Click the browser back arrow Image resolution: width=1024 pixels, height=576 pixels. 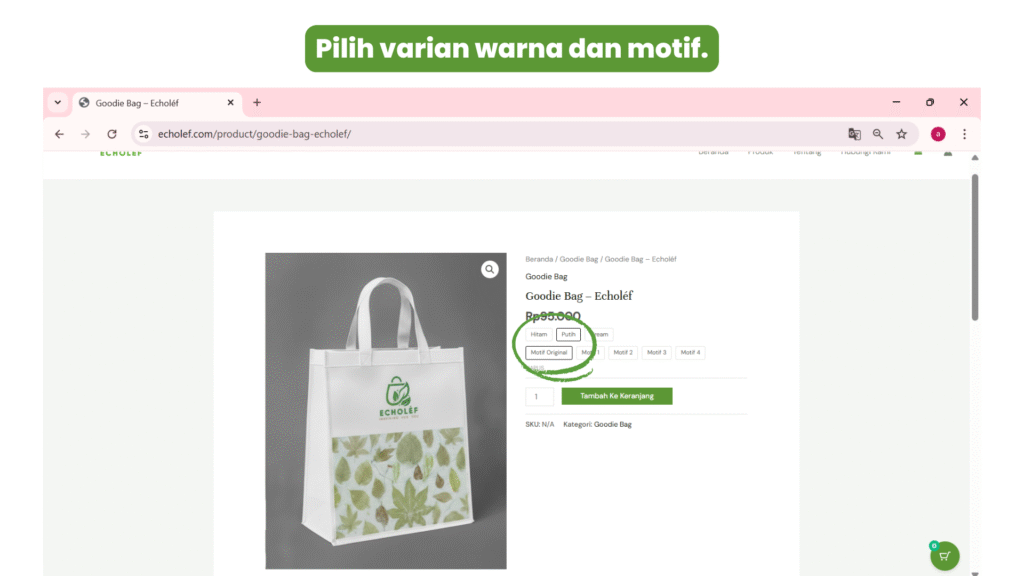(59, 134)
